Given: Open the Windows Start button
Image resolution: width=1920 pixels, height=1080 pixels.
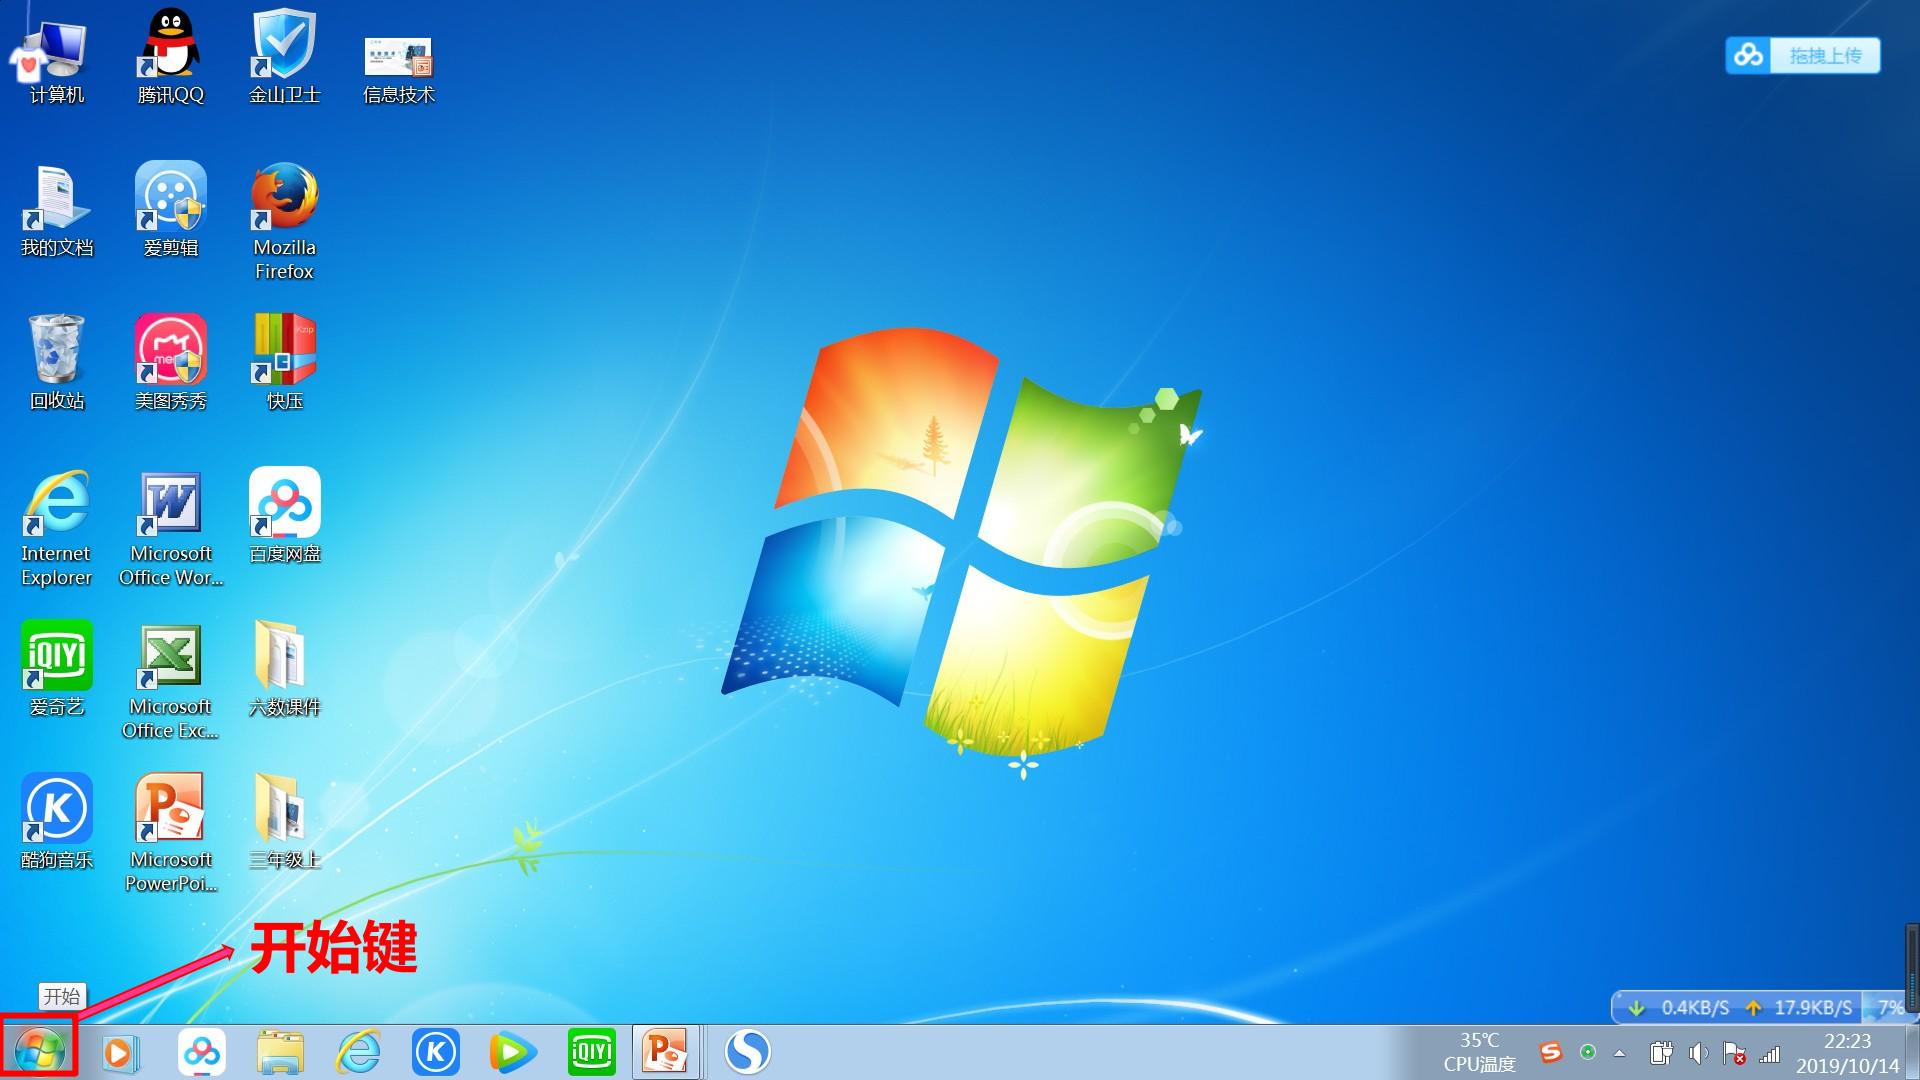Looking at the screenshot, I should click(40, 1051).
